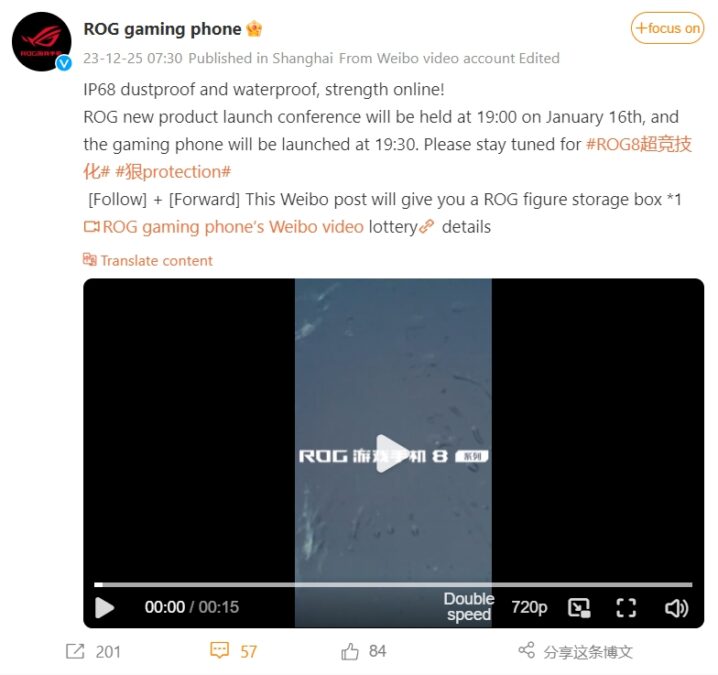Open the 720p quality selector
The image size is (718, 675).
pos(529,607)
